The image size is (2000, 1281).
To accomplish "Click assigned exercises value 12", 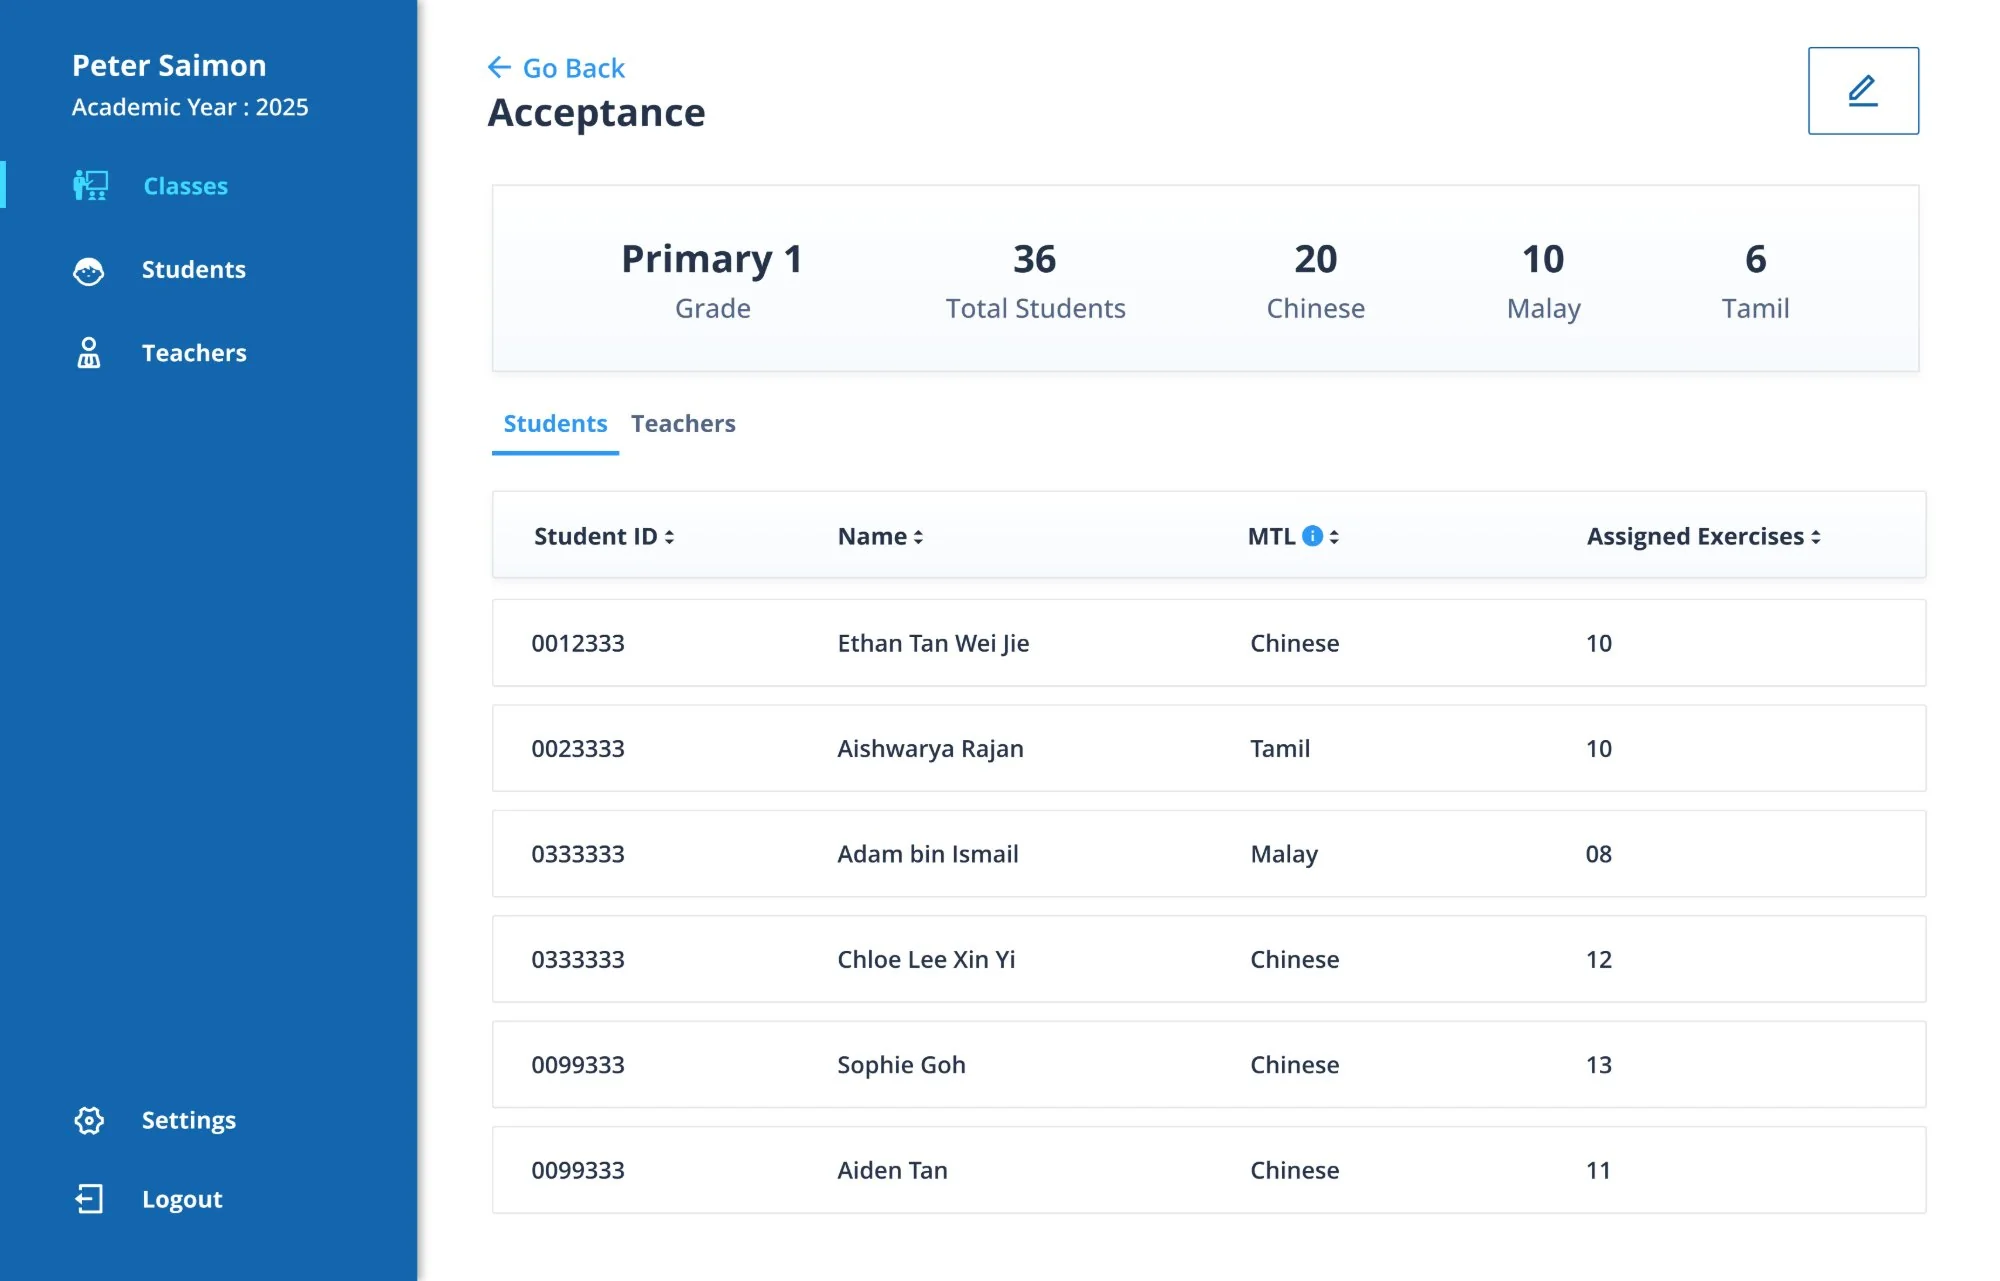I will click(1599, 959).
